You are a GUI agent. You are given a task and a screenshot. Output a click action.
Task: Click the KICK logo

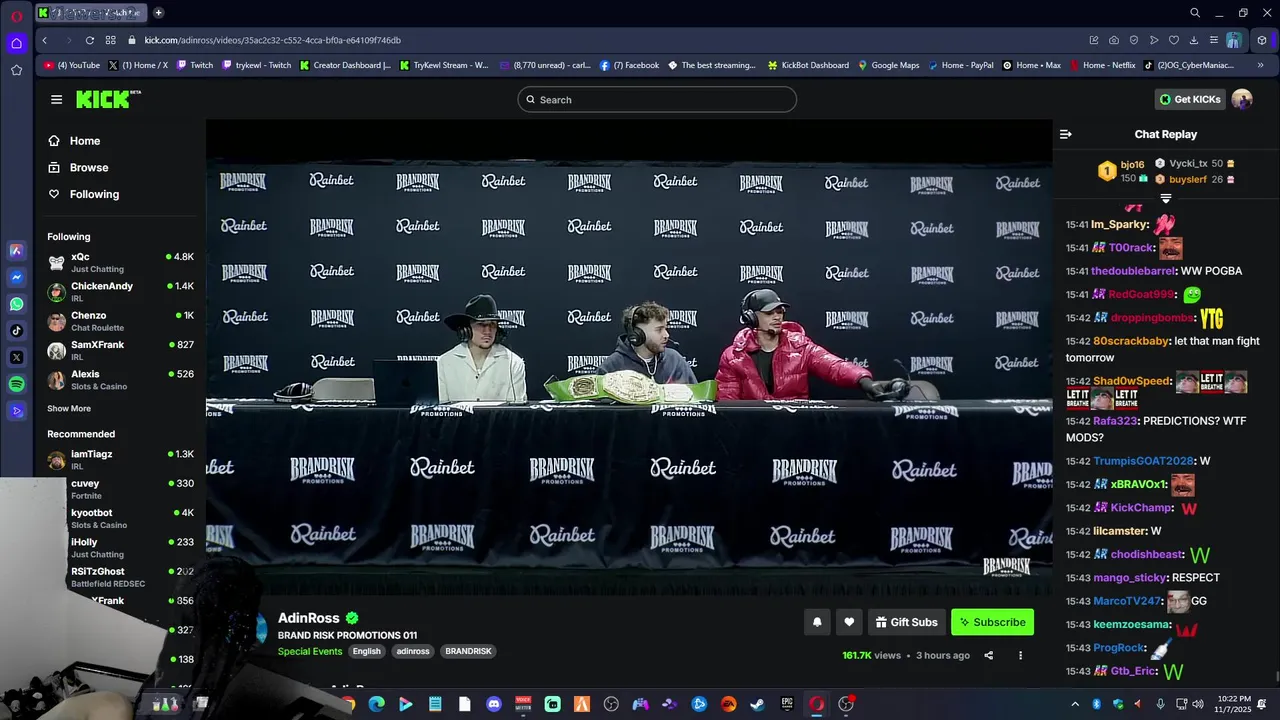[108, 99]
